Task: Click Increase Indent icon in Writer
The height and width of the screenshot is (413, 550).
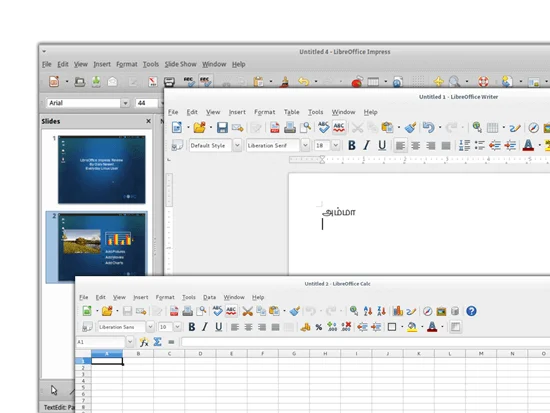Action: (510, 145)
